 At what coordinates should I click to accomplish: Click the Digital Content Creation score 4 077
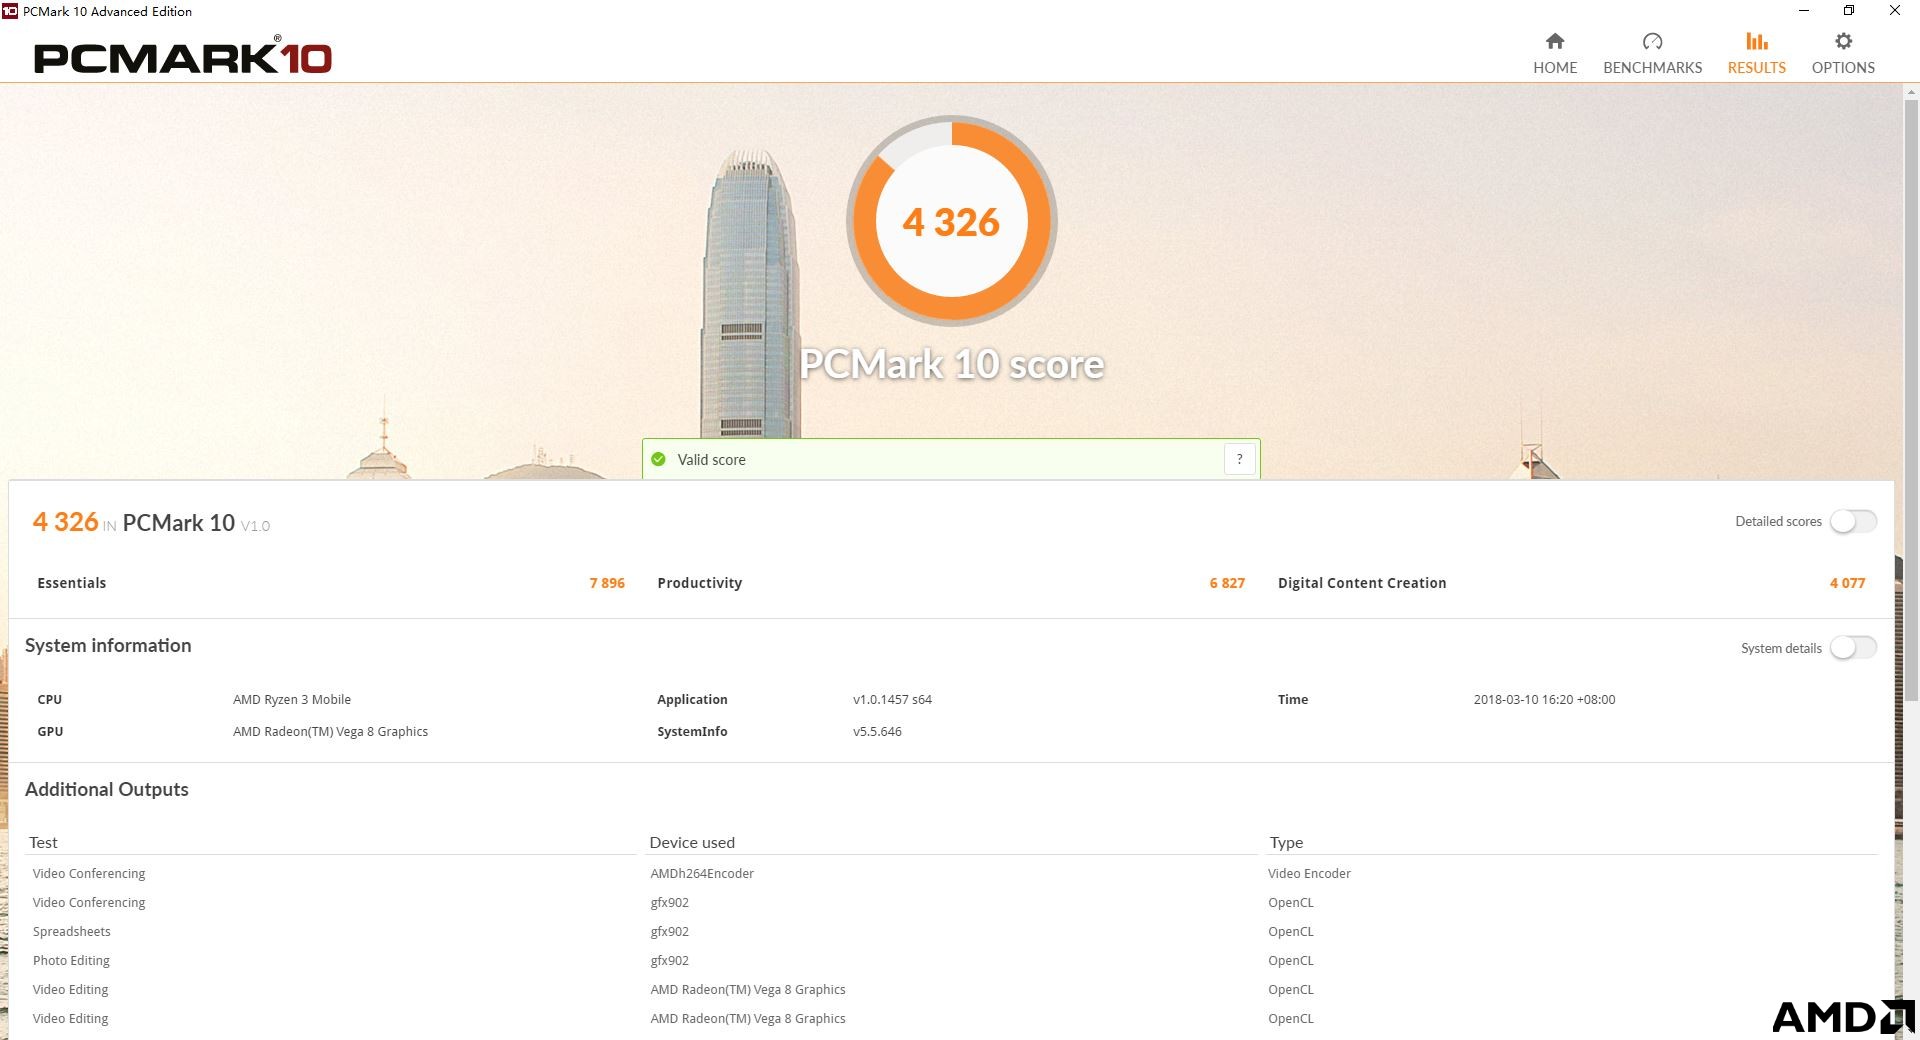pos(1847,583)
